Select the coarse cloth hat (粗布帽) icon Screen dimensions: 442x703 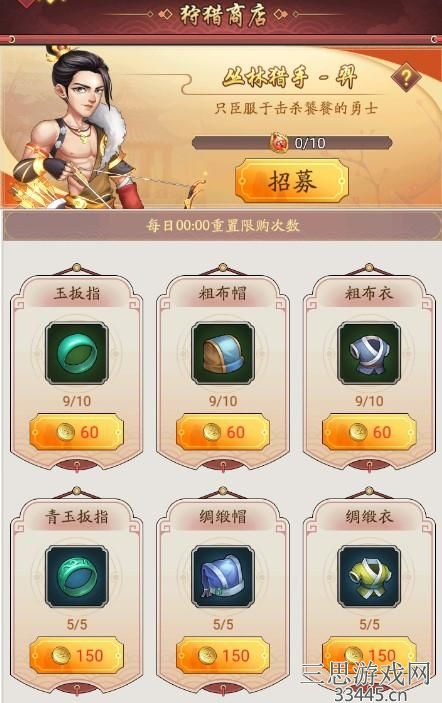pyautogui.click(x=223, y=353)
